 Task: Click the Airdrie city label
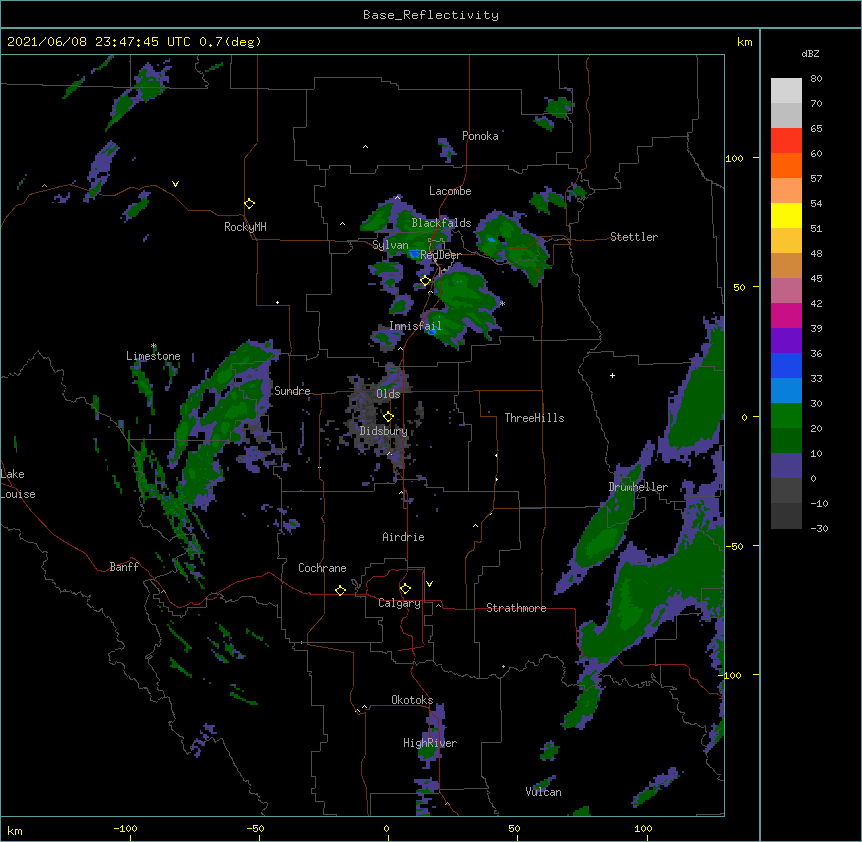pyautogui.click(x=404, y=537)
